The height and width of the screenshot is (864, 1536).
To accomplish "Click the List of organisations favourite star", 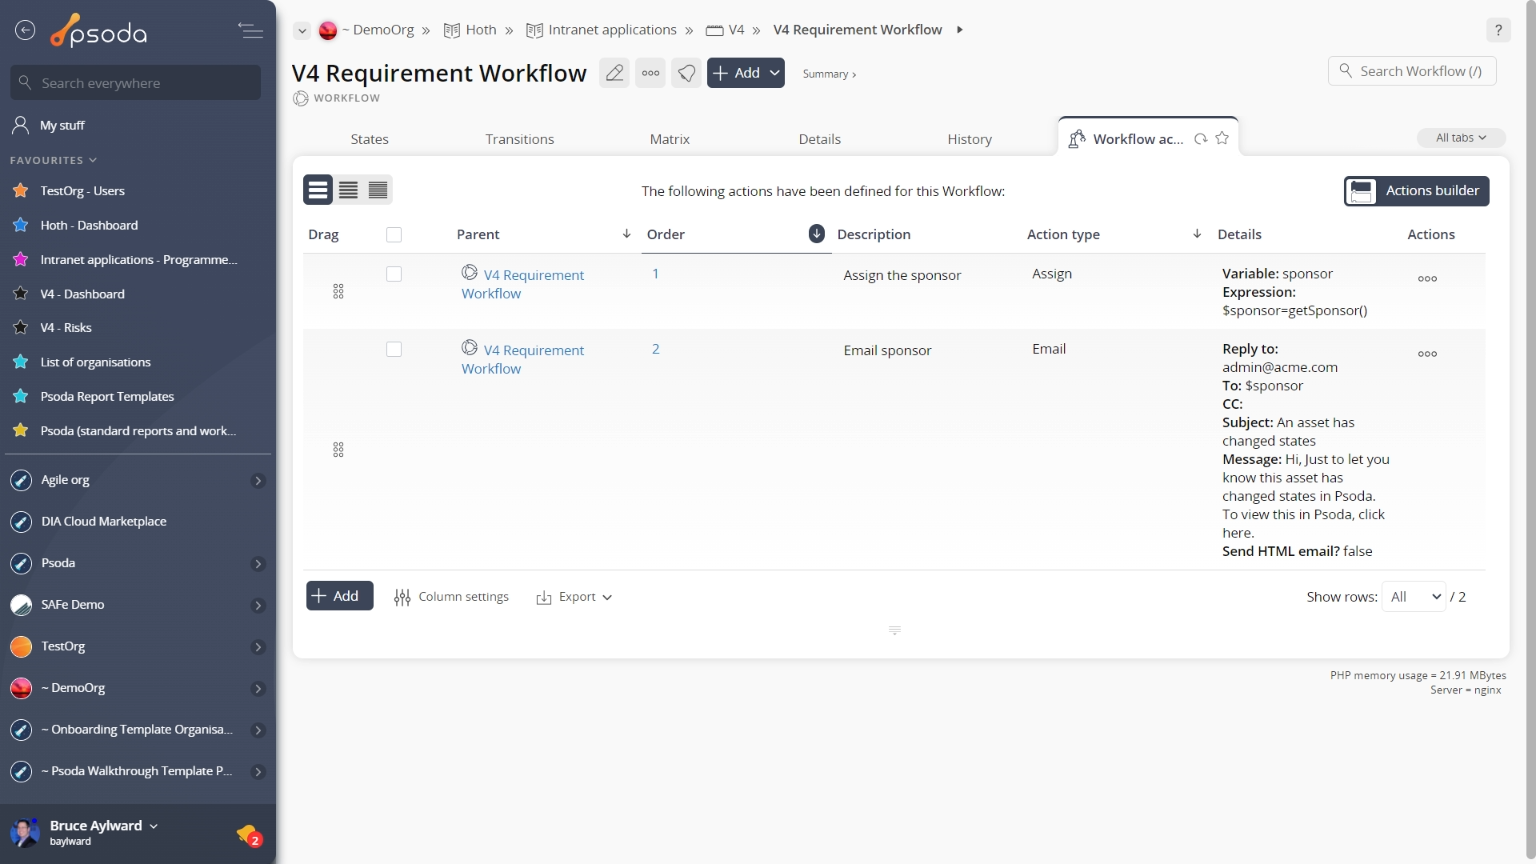I will point(20,362).
